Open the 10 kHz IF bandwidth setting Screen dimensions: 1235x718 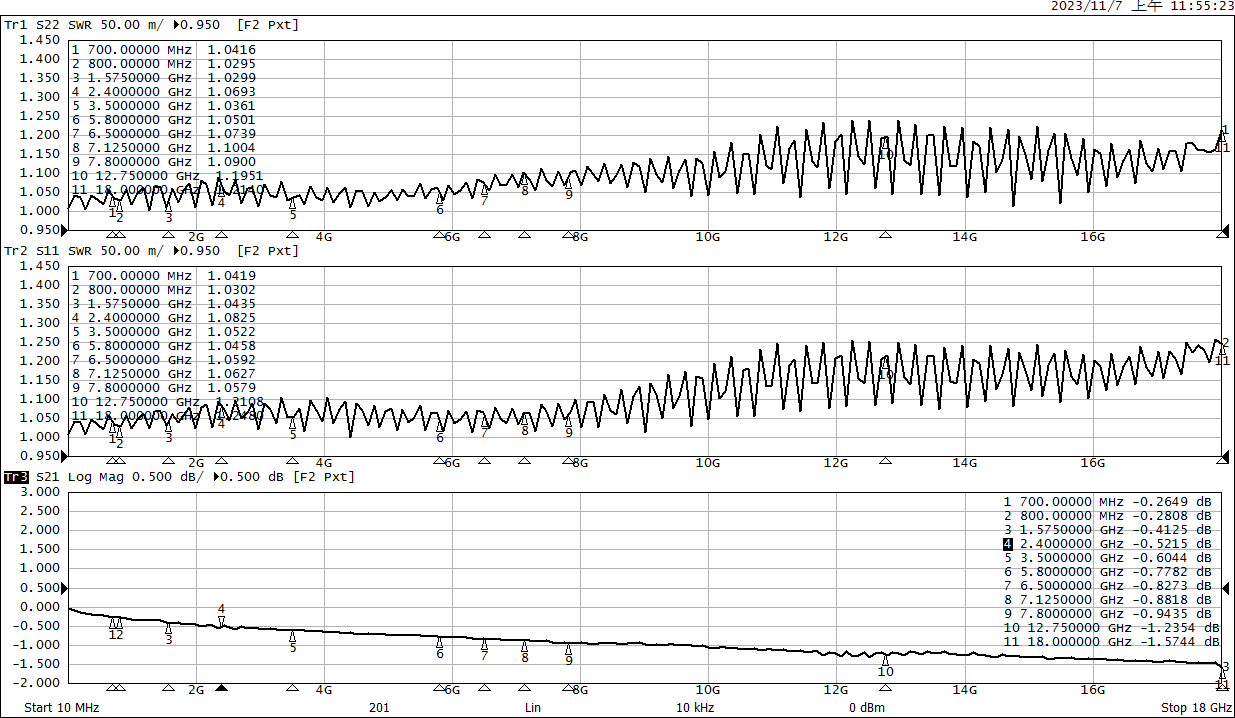pos(694,708)
